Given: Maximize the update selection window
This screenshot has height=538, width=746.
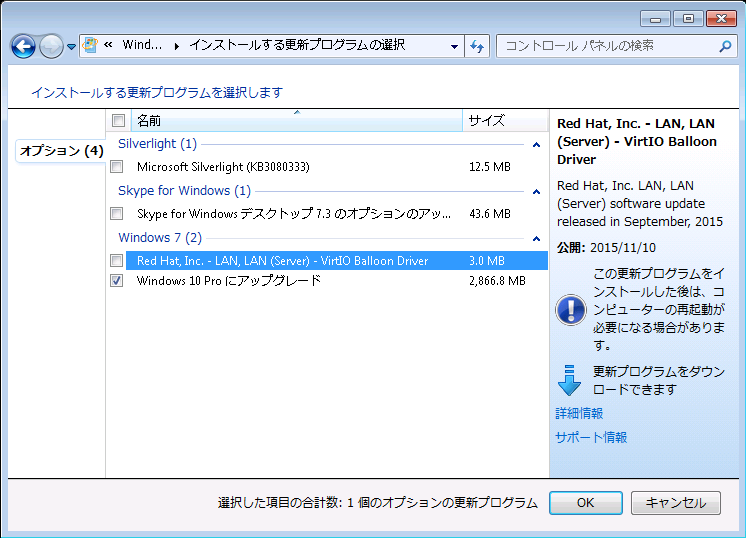Looking at the screenshot, I should (688, 19).
